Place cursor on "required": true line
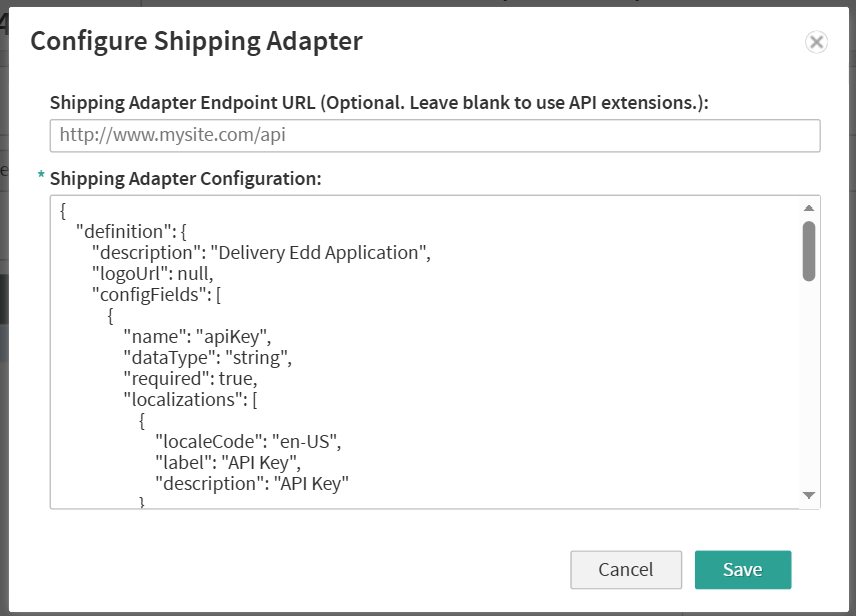This screenshot has height=616, width=856. click(190, 378)
